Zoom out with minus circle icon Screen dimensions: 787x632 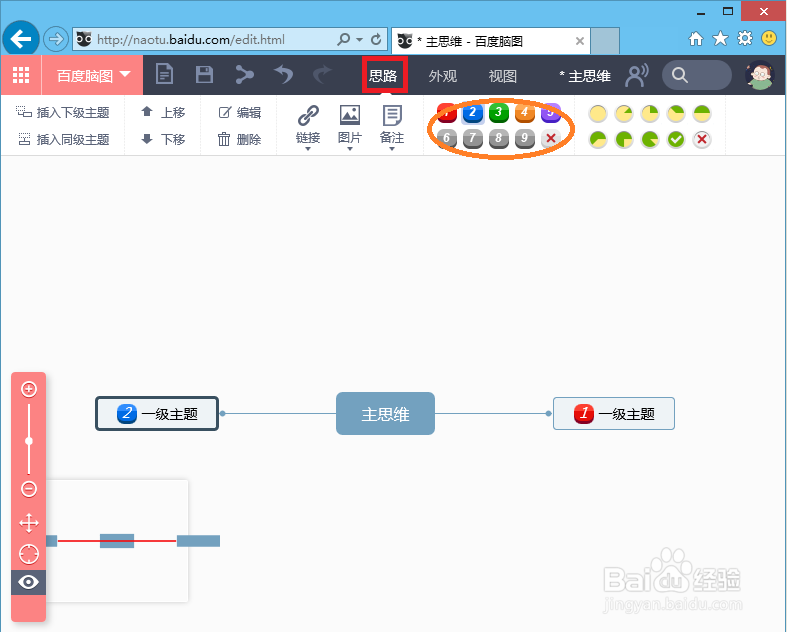coord(29,488)
